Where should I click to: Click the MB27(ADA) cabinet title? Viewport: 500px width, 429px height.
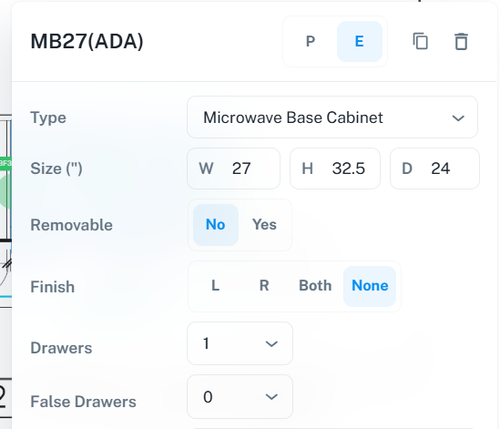coord(87,41)
